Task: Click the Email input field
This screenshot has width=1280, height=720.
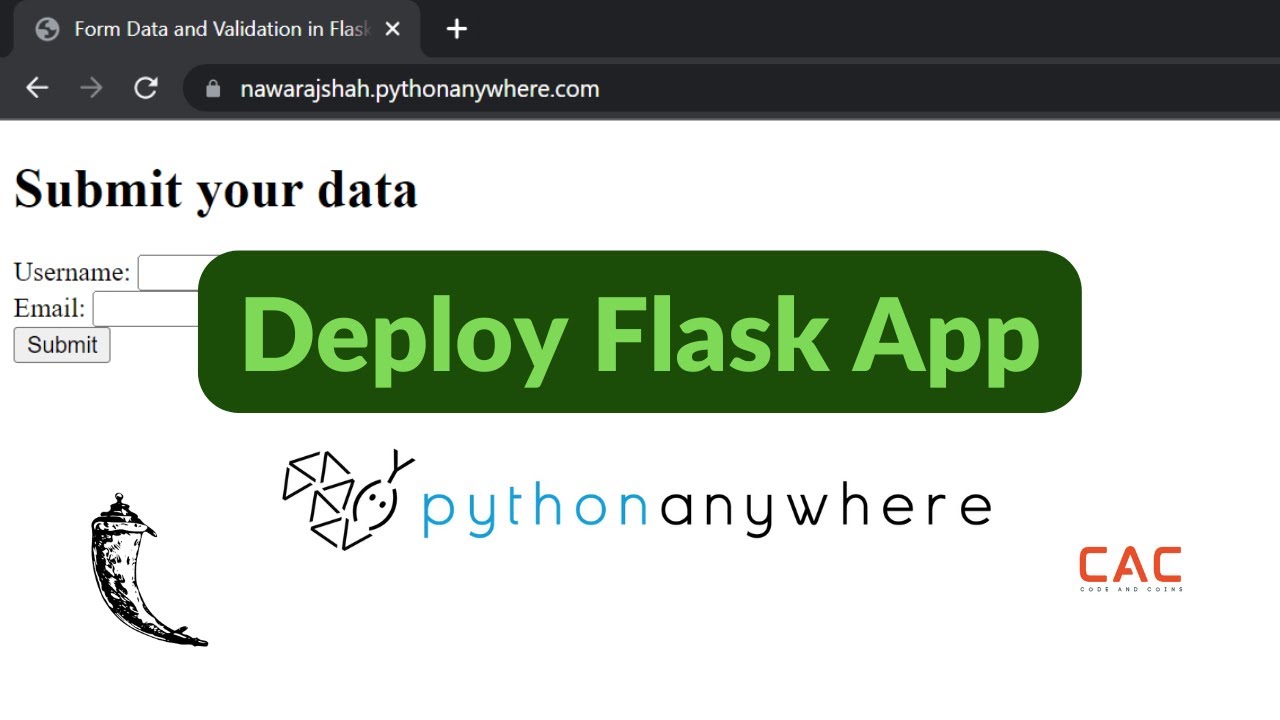Action: [146, 308]
